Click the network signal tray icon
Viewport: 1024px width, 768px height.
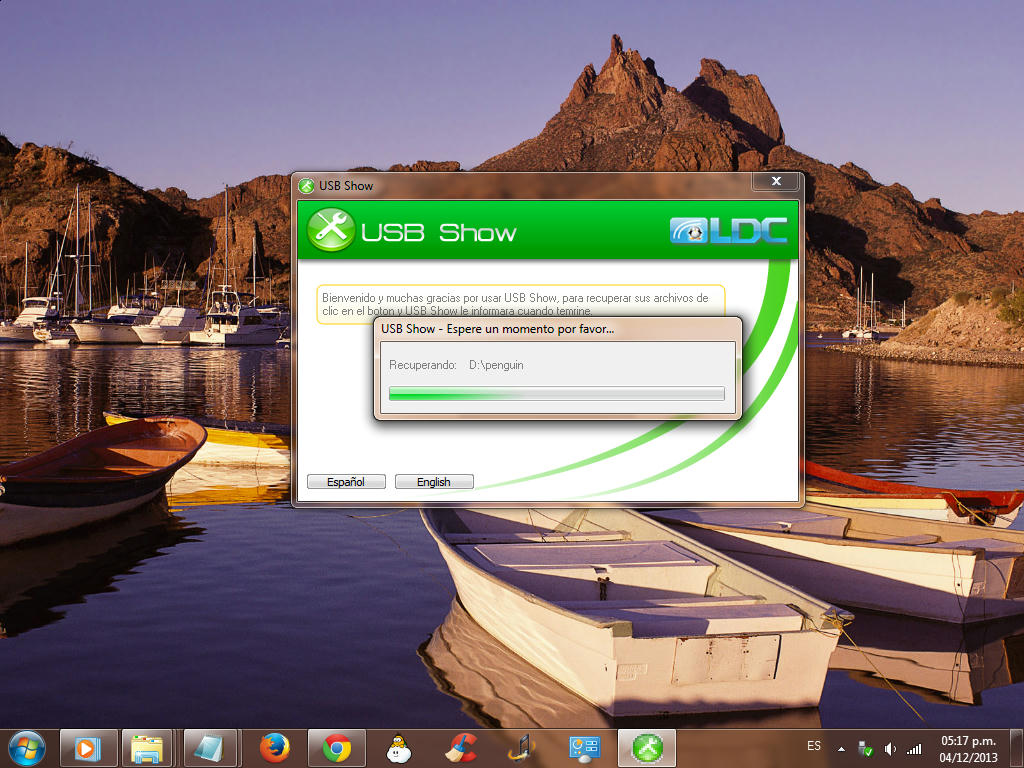click(914, 748)
